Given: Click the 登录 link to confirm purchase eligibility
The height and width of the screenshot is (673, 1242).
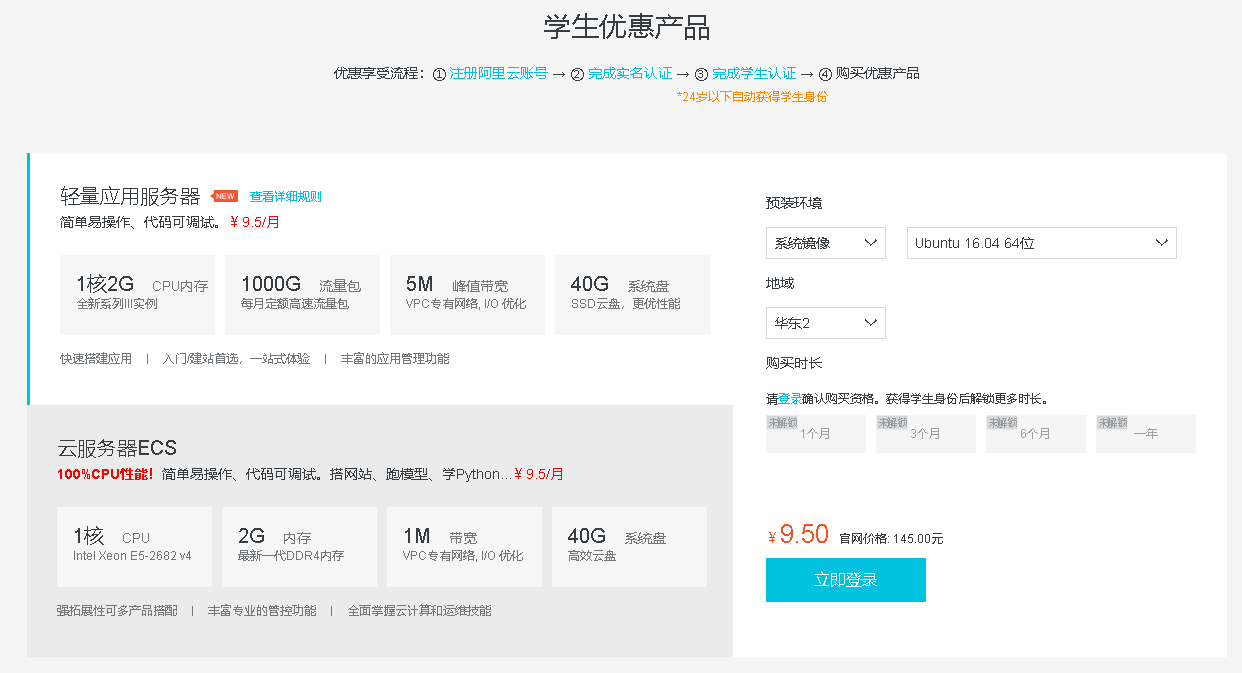Looking at the screenshot, I should point(790,397).
